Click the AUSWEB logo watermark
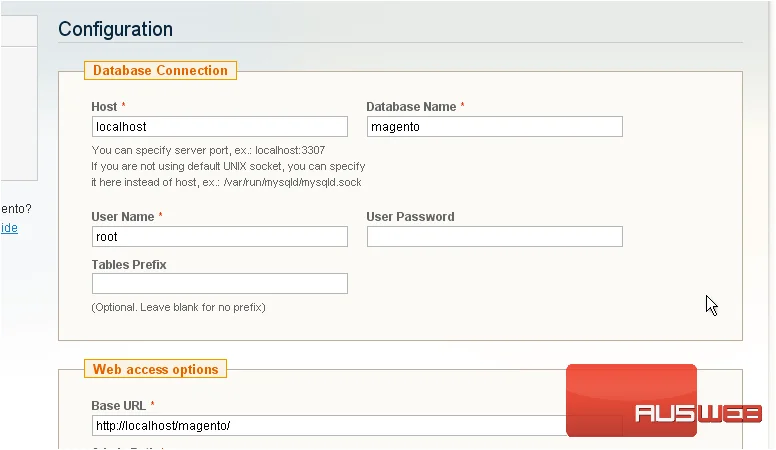This screenshot has height=450, width=776. click(663, 401)
